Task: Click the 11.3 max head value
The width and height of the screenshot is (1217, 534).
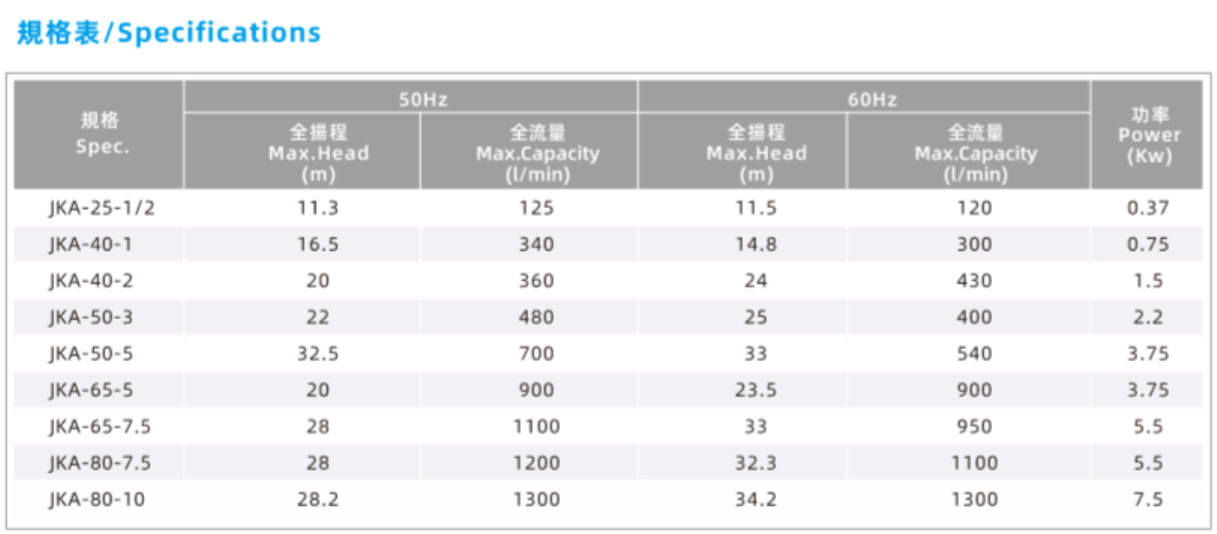Action: pos(318,208)
